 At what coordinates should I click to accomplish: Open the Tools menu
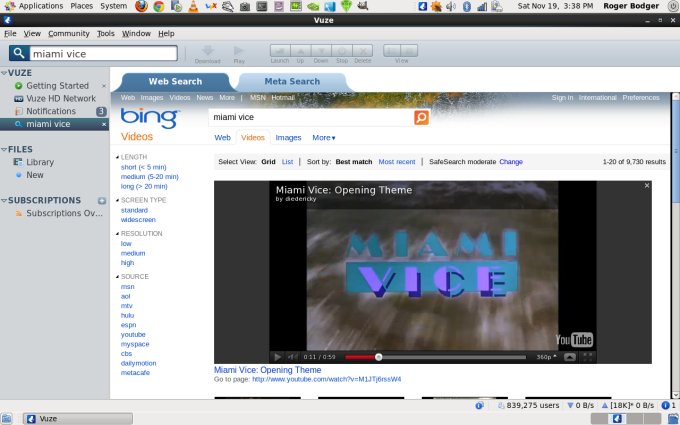pos(105,33)
